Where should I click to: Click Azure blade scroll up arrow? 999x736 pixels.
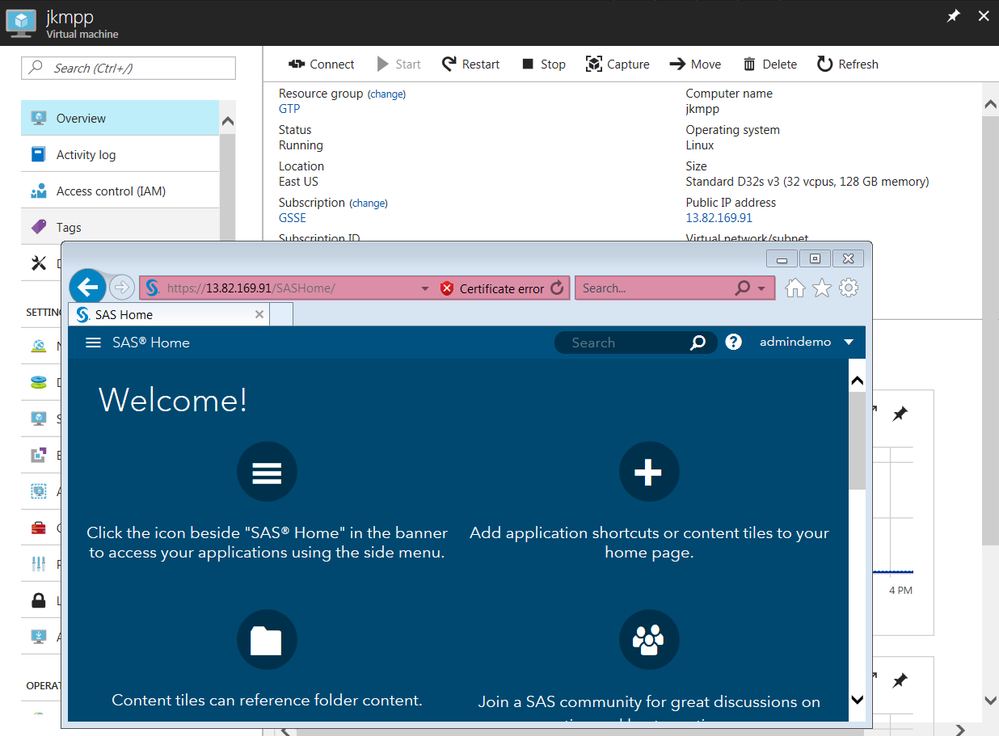click(x=990, y=104)
